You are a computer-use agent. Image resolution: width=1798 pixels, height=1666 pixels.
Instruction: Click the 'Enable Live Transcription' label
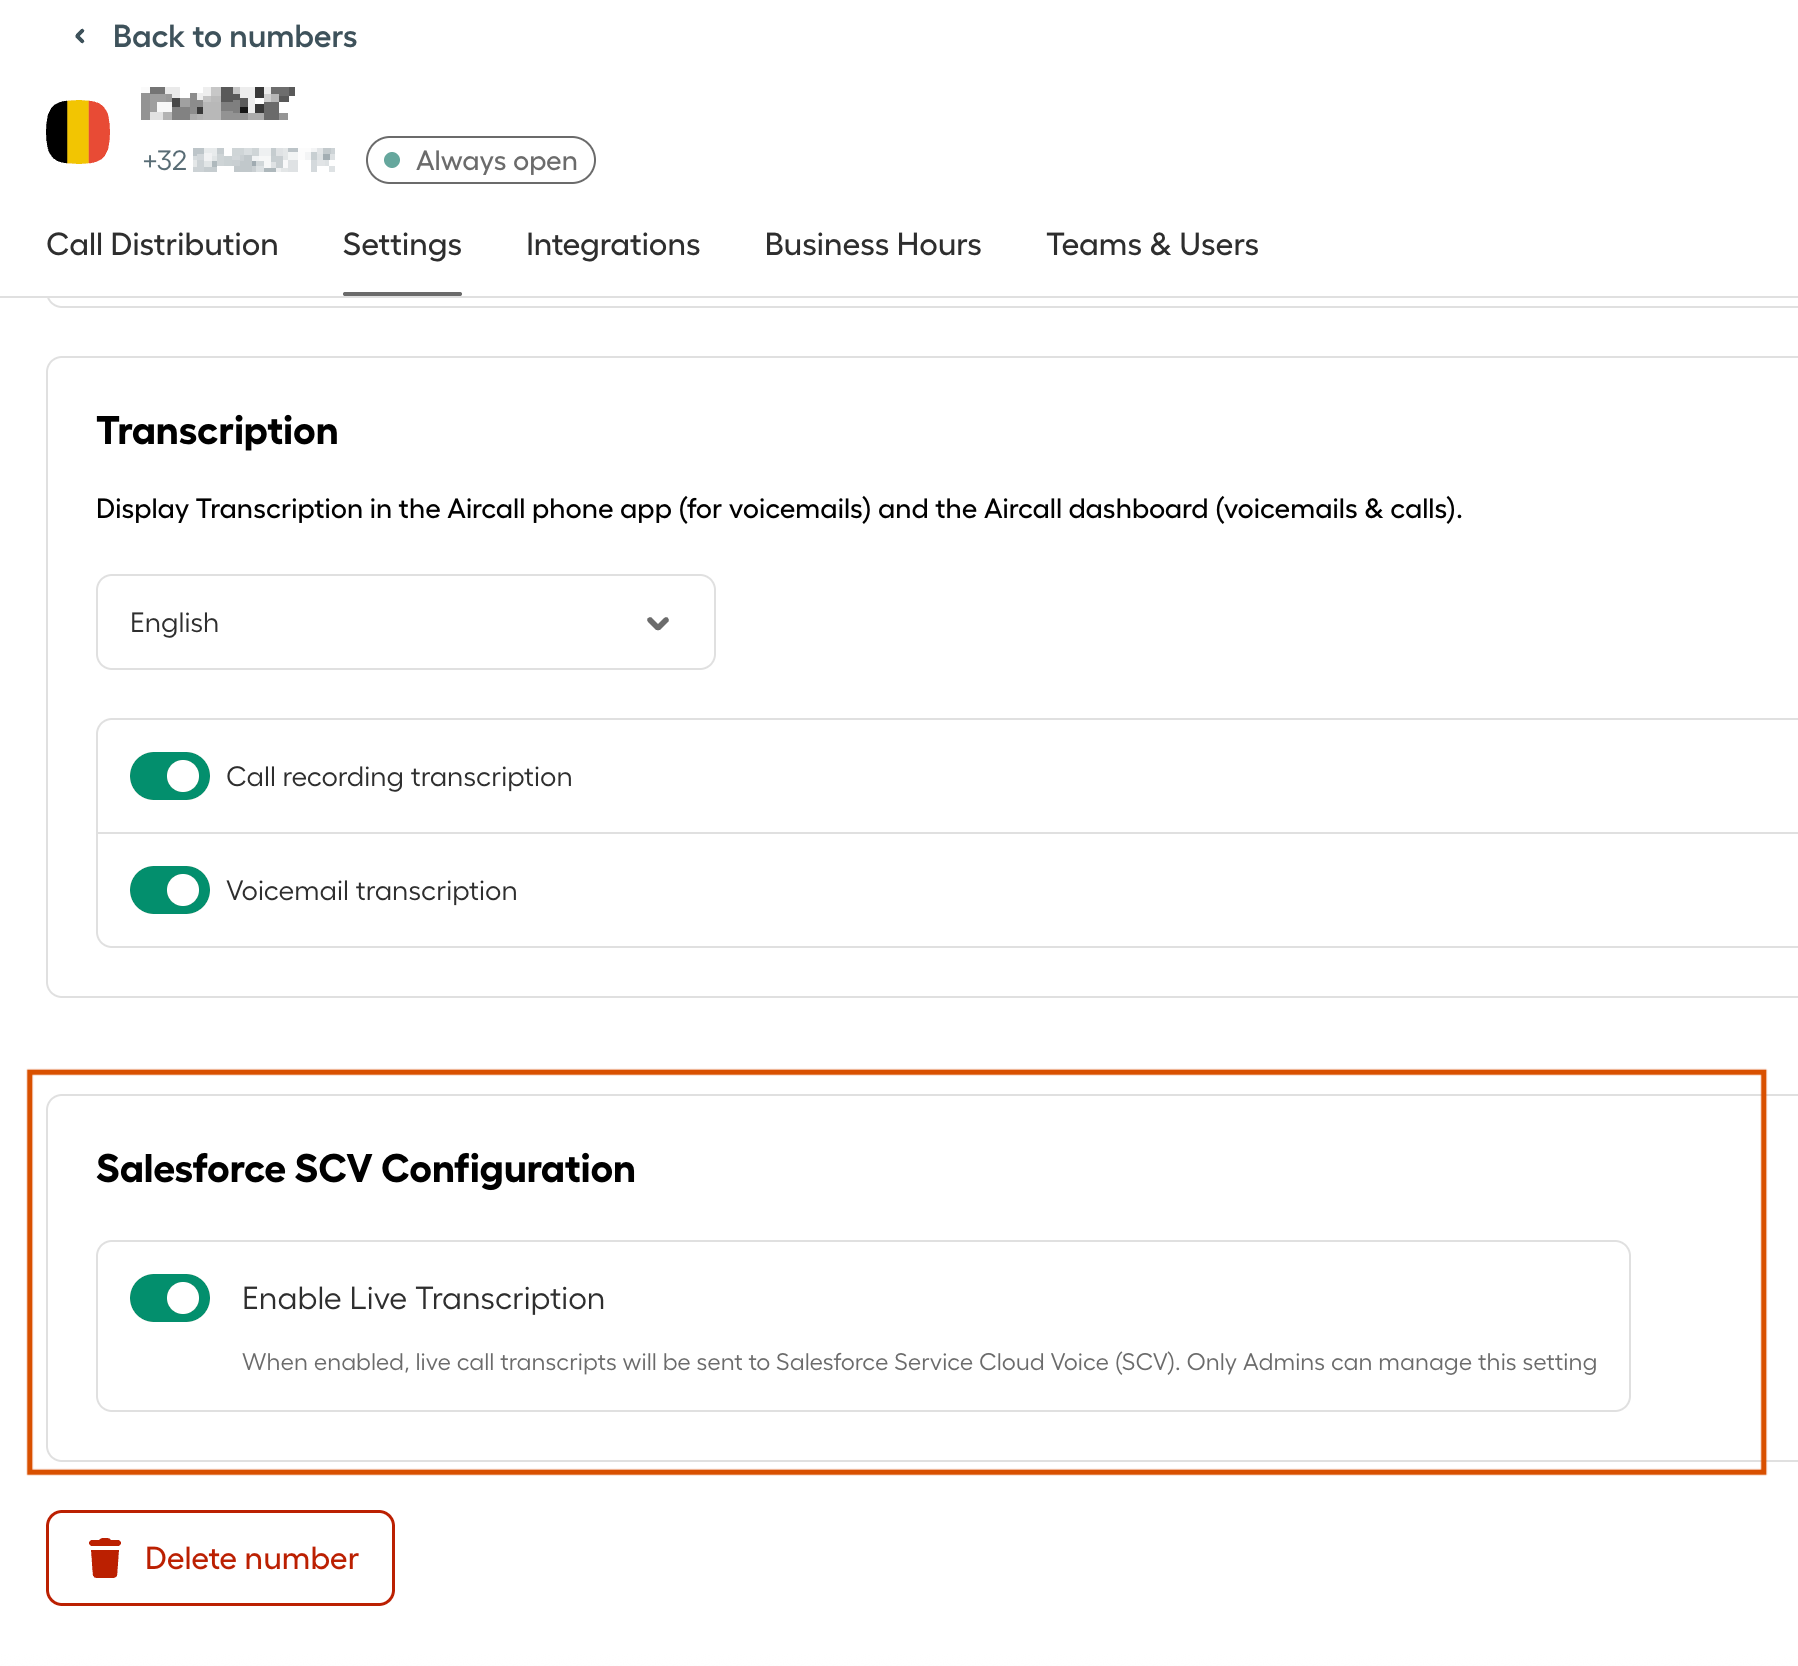coord(424,1298)
